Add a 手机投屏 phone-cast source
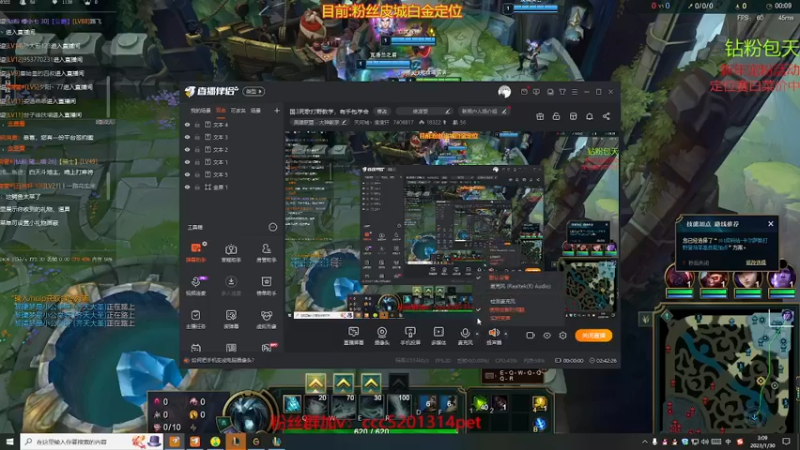 click(410, 336)
